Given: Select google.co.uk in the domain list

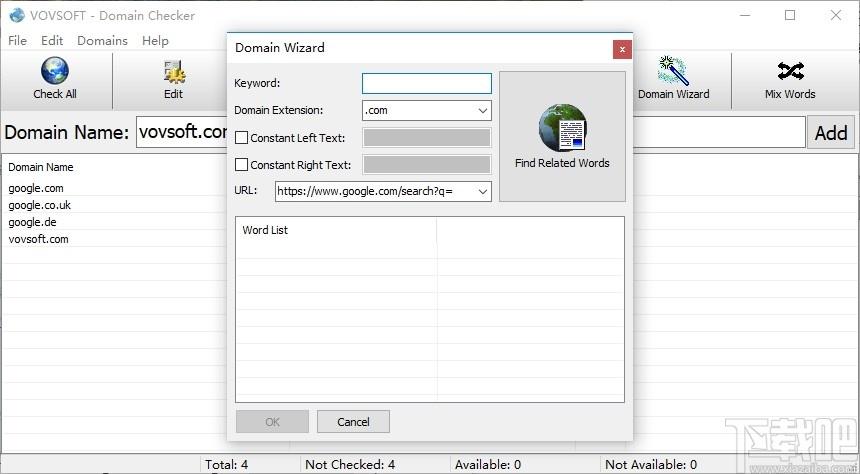Looking at the screenshot, I should click(39, 205).
